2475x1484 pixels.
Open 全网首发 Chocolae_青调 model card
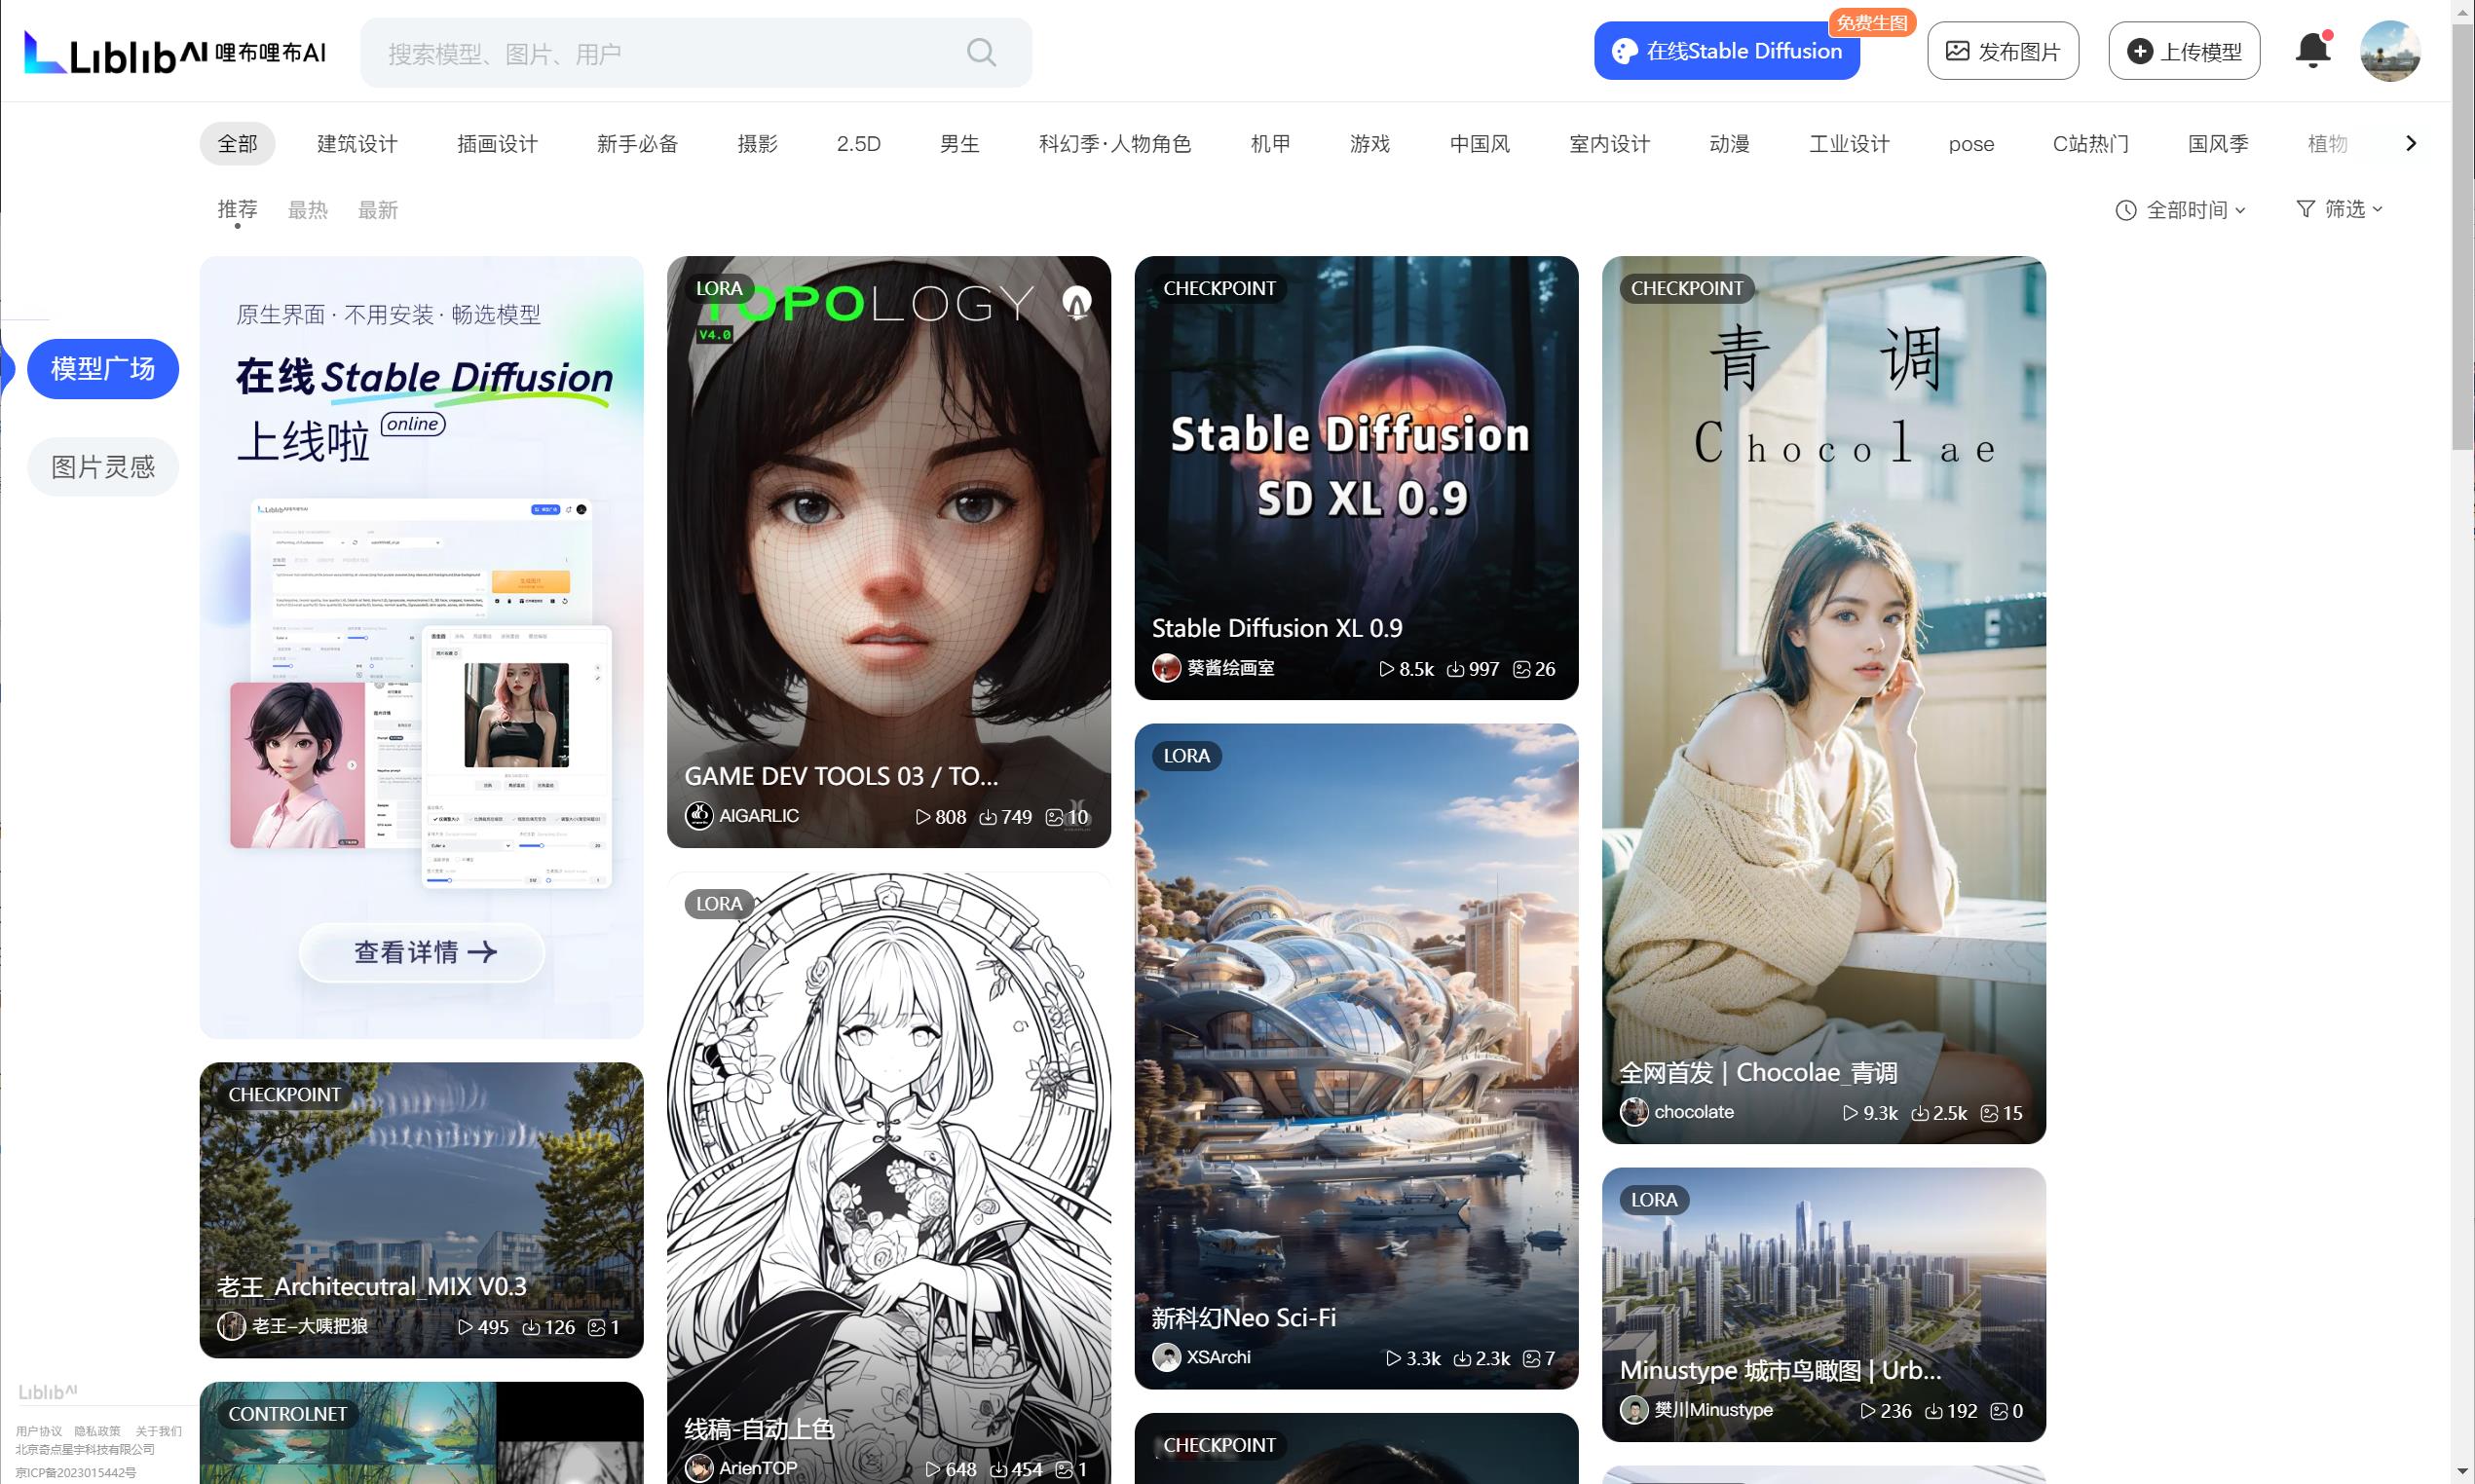coord(1824,700)
